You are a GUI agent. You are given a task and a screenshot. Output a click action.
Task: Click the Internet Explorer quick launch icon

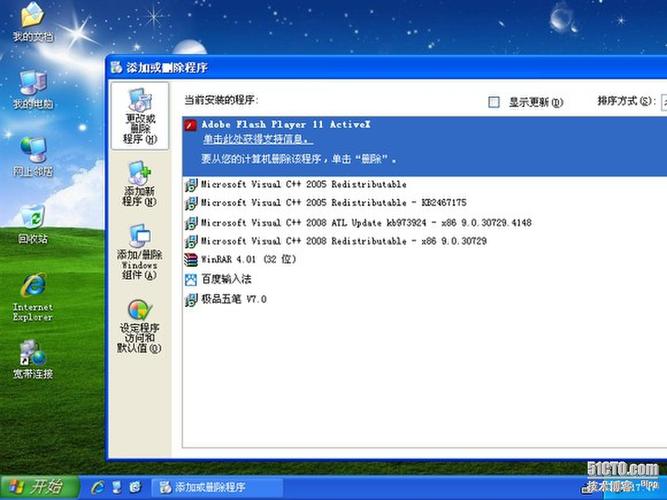pos(97,487)
